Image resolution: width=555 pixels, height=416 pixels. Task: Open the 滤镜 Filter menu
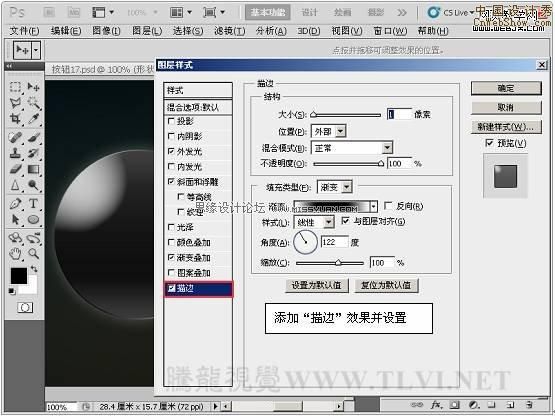pyautogui.click(x=230, y=31)
